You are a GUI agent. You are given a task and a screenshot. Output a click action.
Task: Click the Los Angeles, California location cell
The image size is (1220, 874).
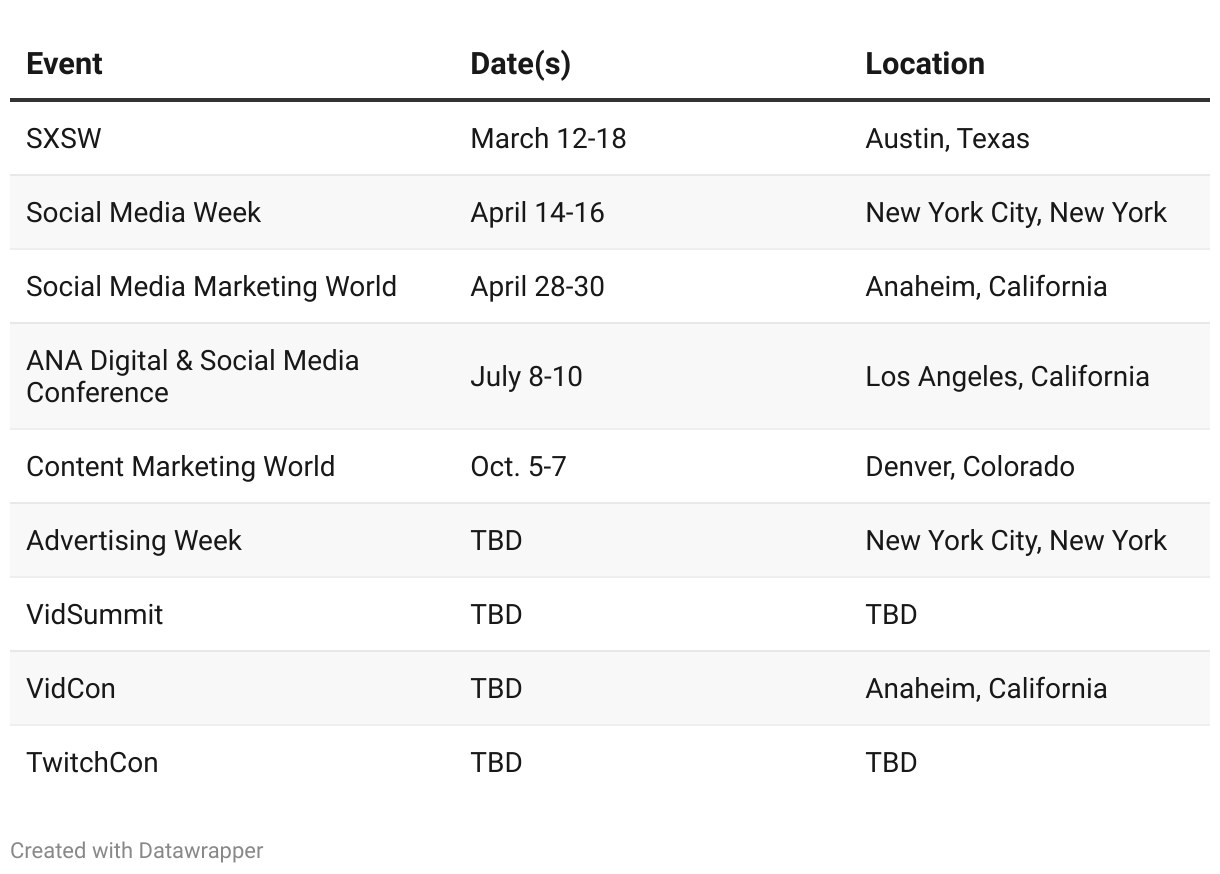pos(1007,376)
